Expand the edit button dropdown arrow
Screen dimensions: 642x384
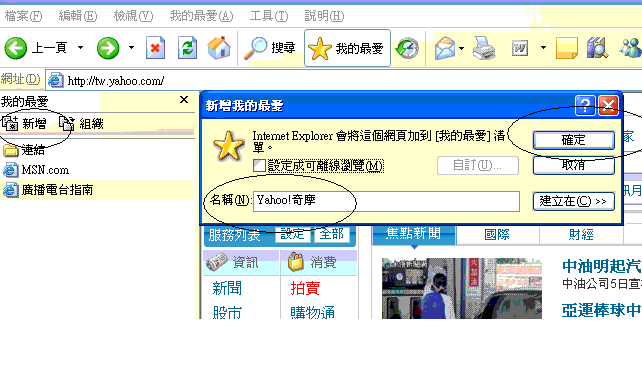543,48
